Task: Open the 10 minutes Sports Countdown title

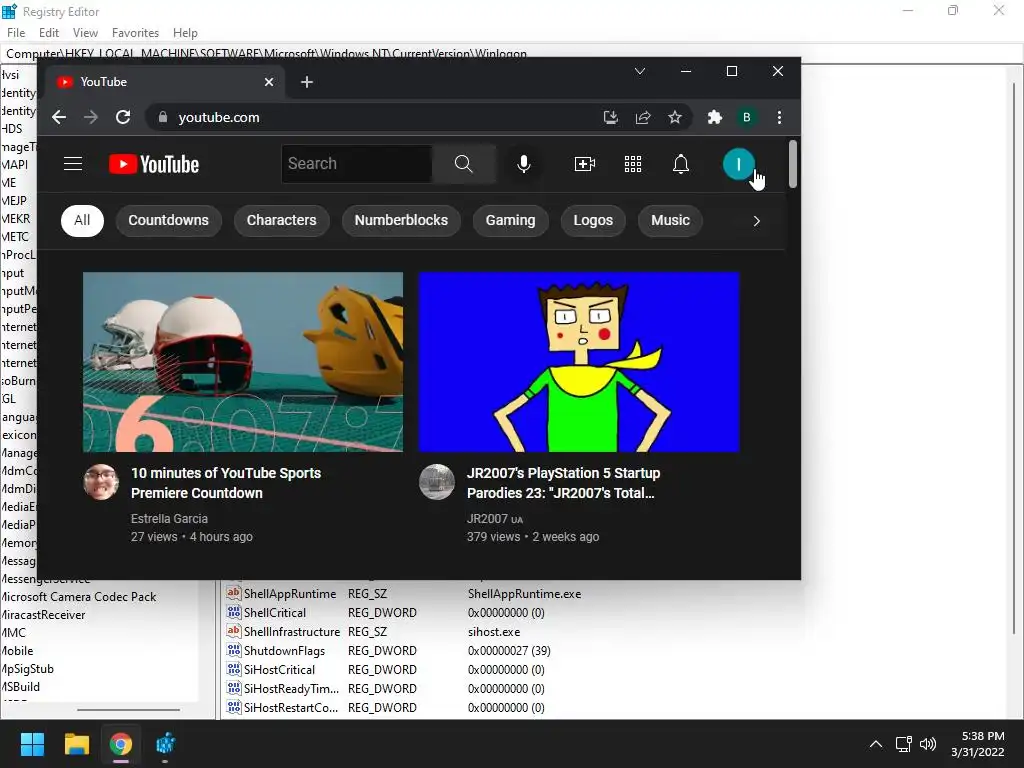Action: 226,483
